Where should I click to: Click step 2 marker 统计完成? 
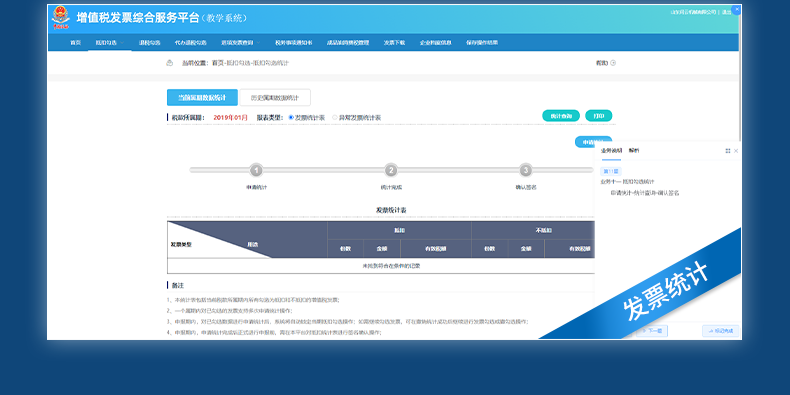click(x=391, y=170)
